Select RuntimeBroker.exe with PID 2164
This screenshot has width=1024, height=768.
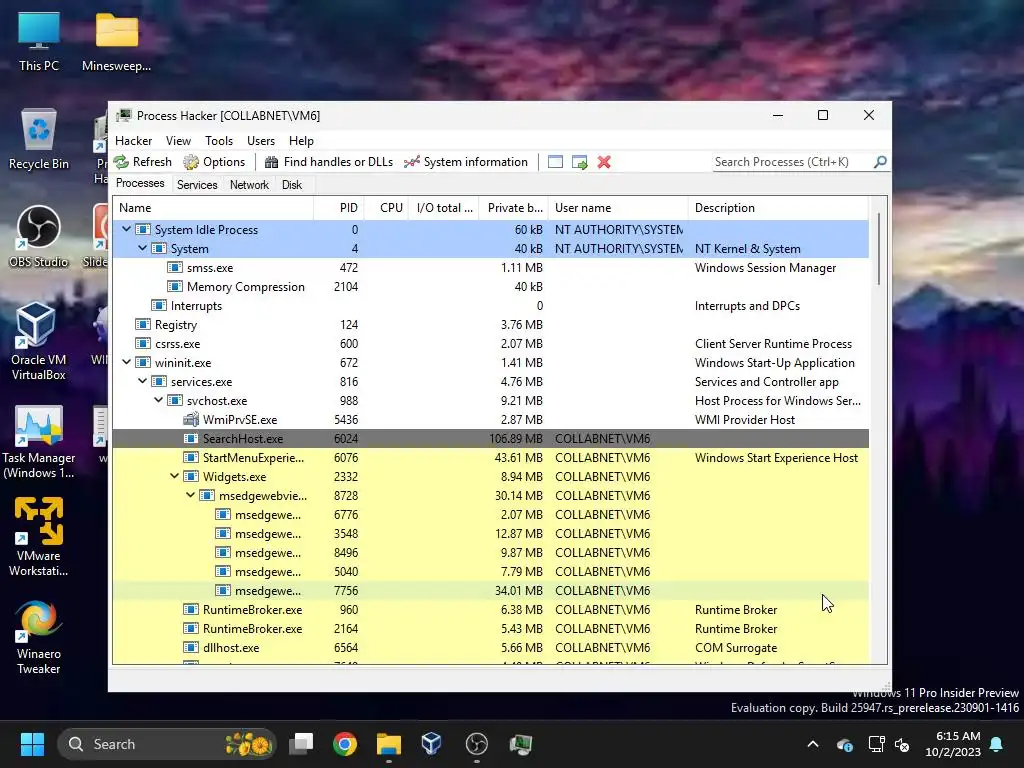coord(490,629)
